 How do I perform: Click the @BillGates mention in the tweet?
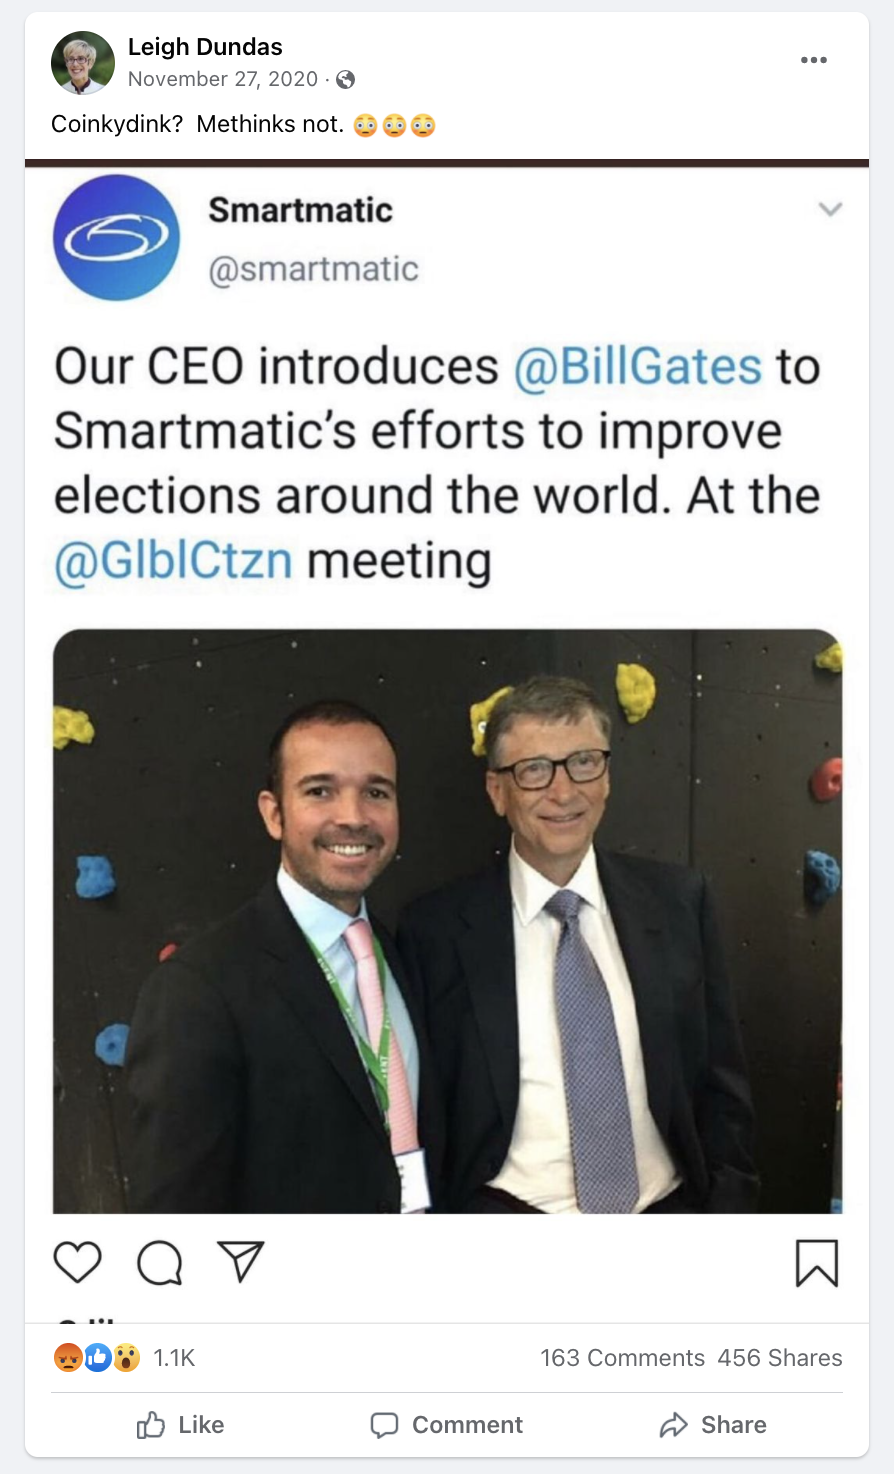pyautogui.click(x=638, y=366)
